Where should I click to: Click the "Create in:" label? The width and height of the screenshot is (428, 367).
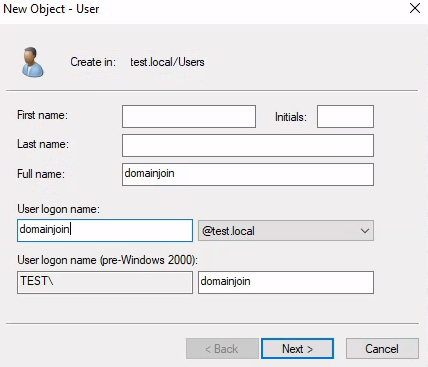point(93,62)
